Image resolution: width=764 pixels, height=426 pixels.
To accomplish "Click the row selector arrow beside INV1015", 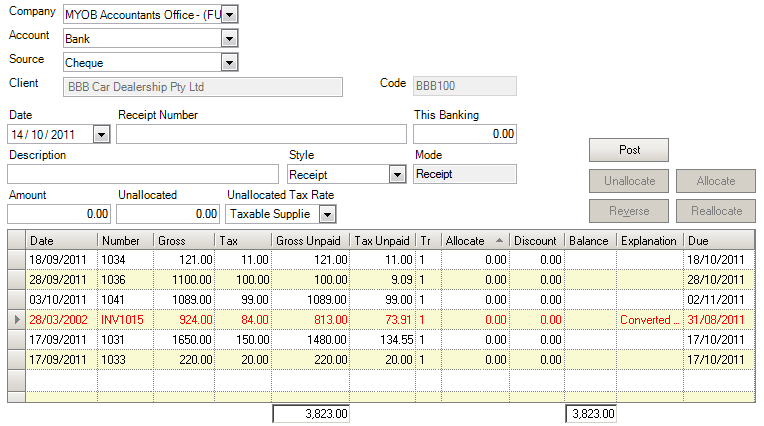I will (x=15, y=320).
